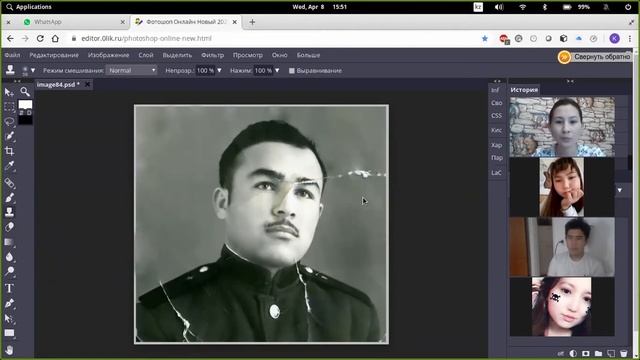Click the trash delete icon in panel footer

[623, 353]
